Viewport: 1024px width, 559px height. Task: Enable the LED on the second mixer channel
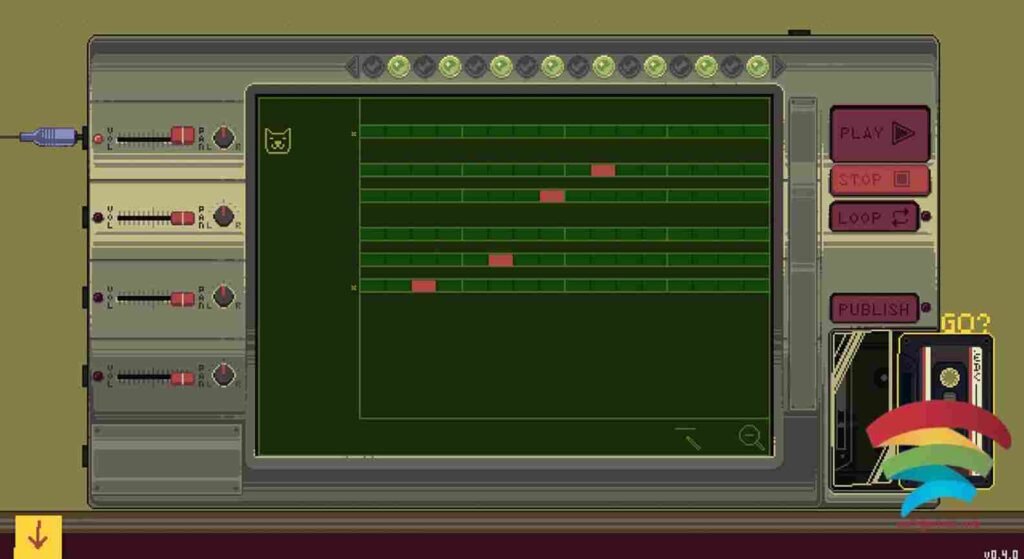pos(98,217)
